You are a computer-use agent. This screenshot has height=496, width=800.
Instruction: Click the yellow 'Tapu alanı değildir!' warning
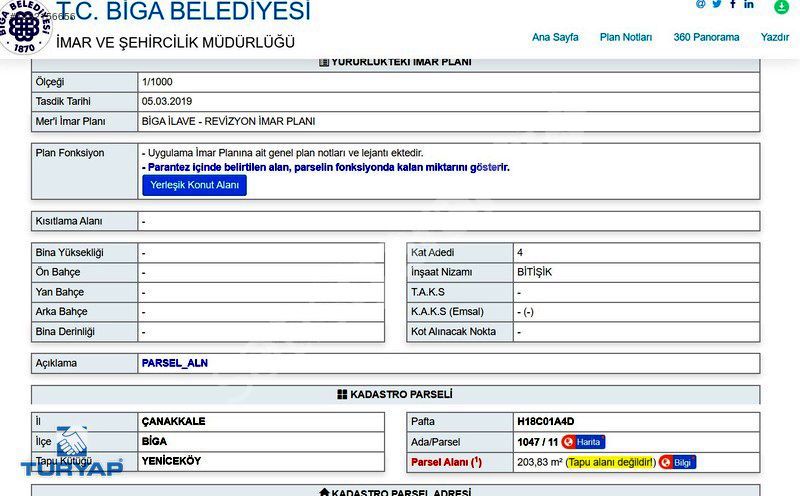610,462
